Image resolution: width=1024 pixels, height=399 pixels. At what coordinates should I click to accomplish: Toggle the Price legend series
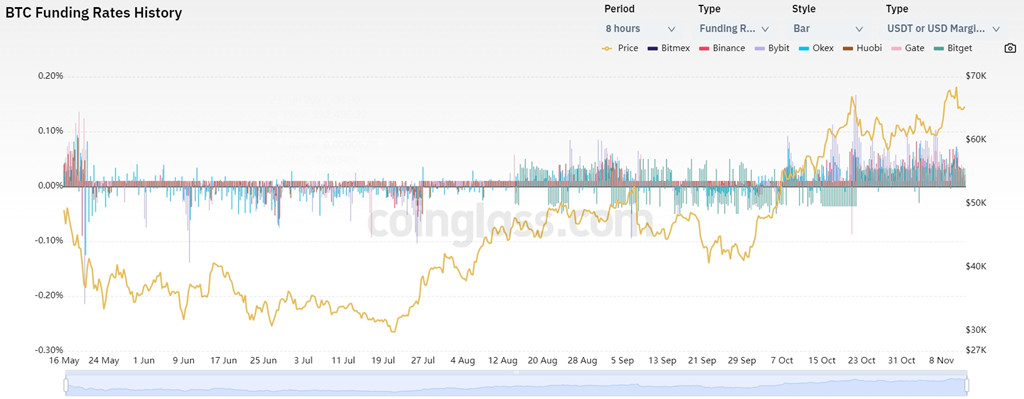pyautogui.click(x=620, y=48)
